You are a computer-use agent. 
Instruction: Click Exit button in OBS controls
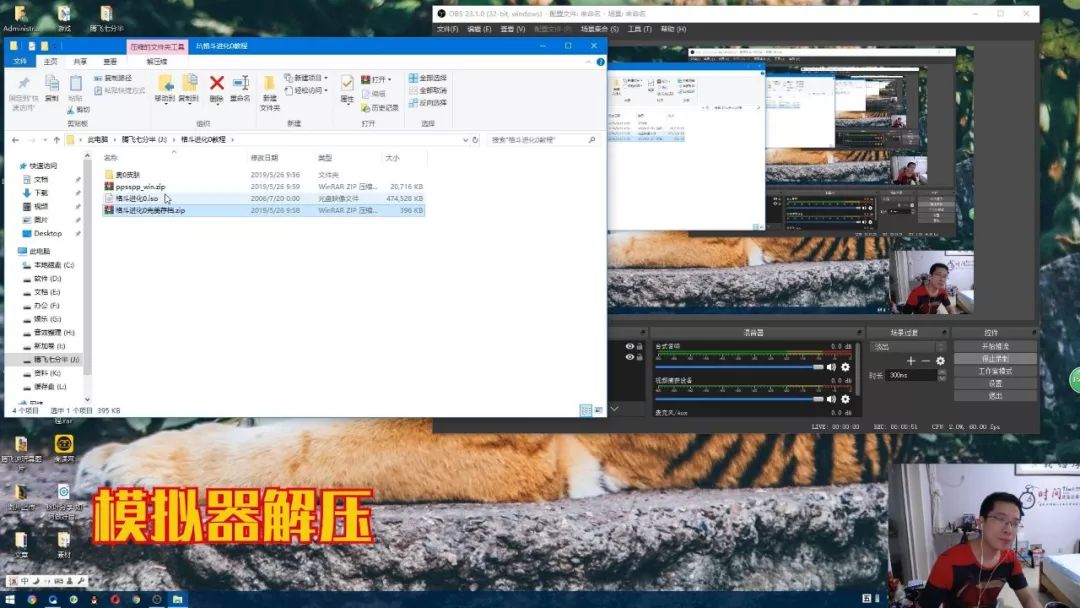995,396
